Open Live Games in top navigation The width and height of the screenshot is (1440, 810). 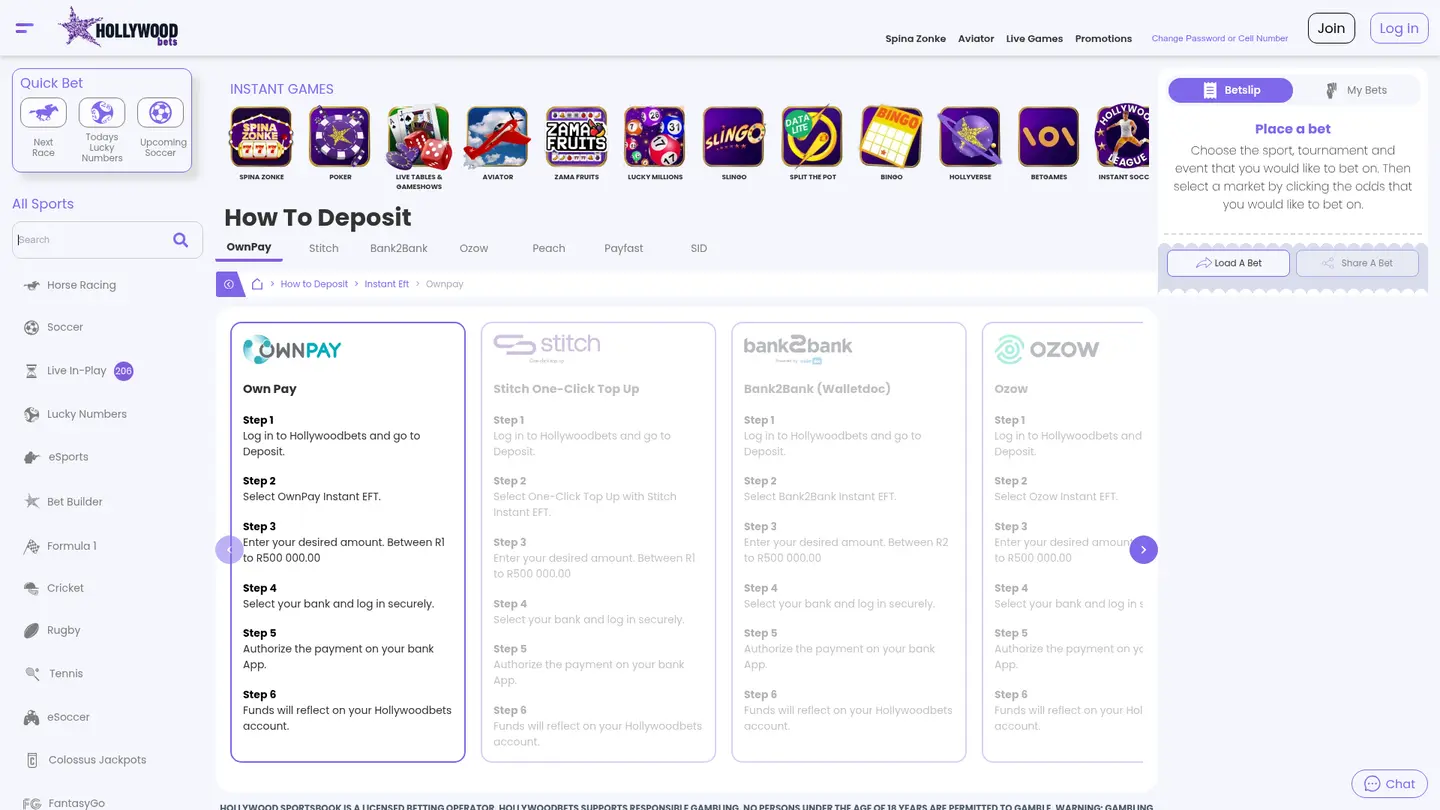[x=1034, y=39]
